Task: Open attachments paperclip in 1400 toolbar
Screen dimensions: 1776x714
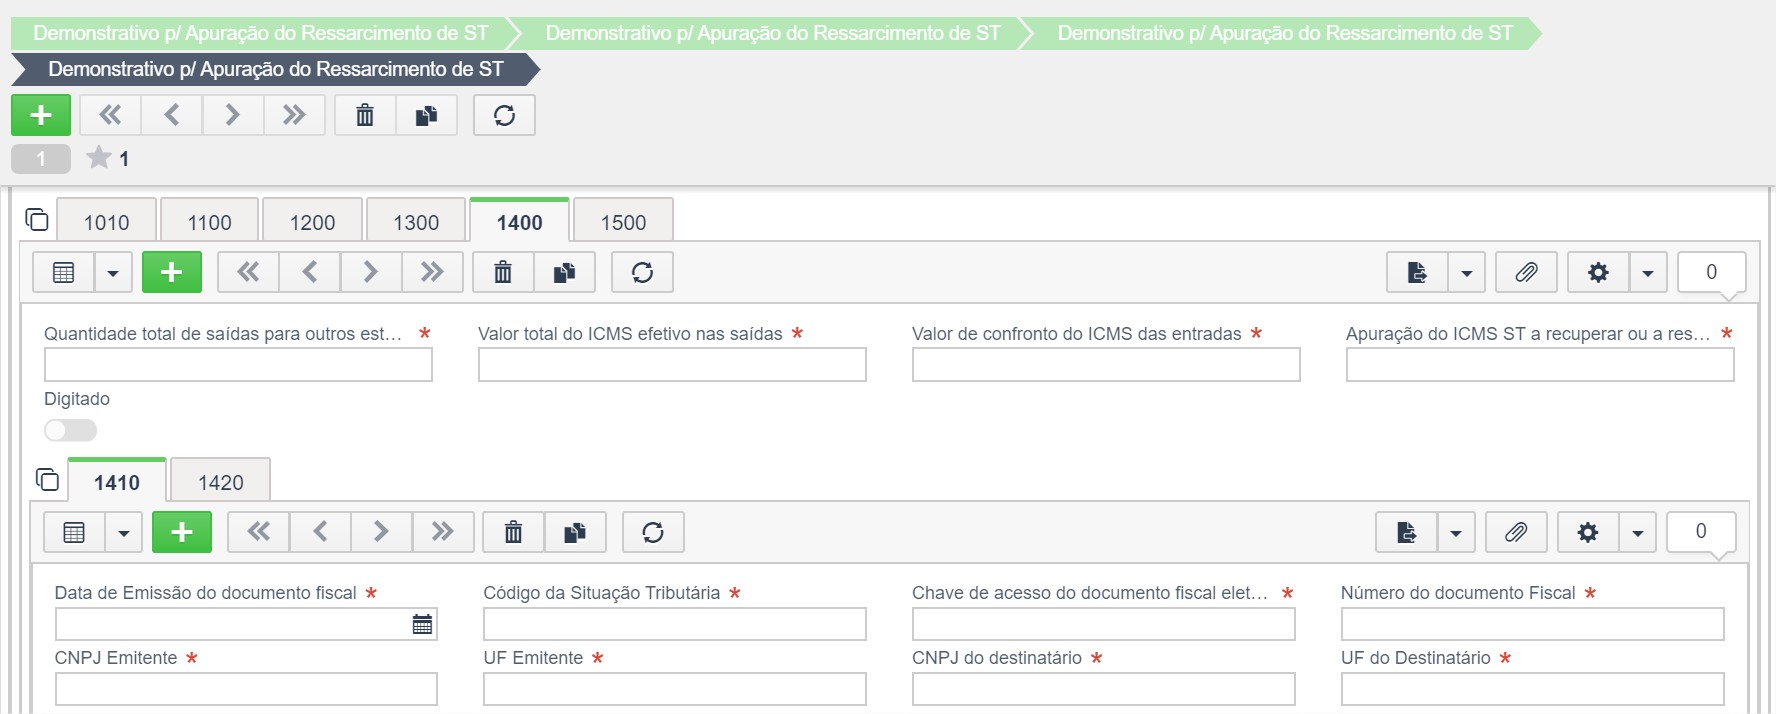Action: coord(1526,272)
